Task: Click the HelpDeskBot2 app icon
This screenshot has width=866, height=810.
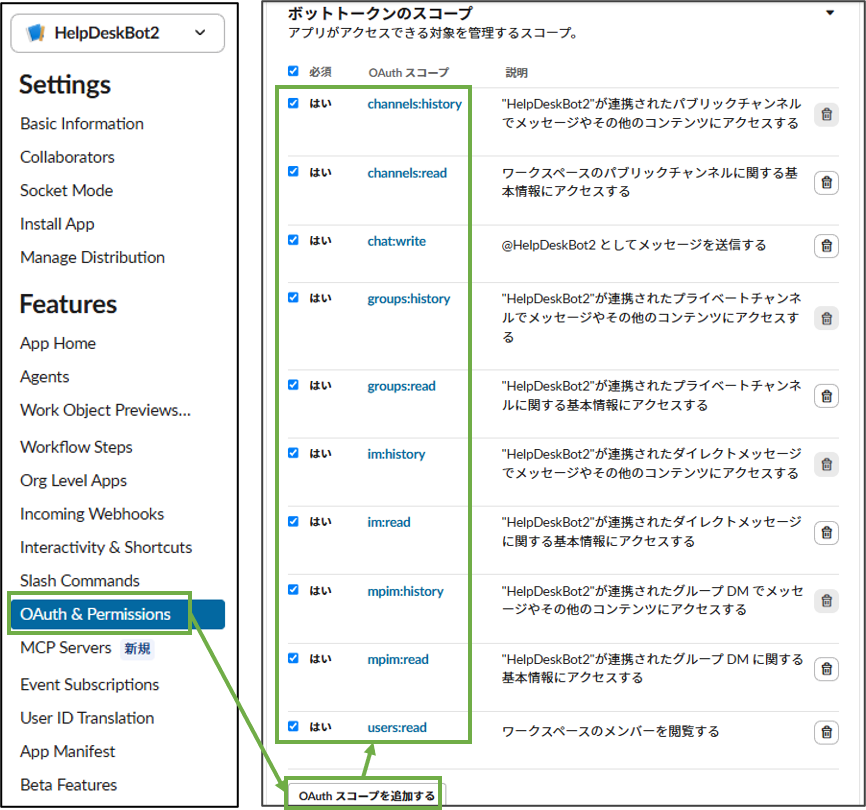Action: [36, 33]
